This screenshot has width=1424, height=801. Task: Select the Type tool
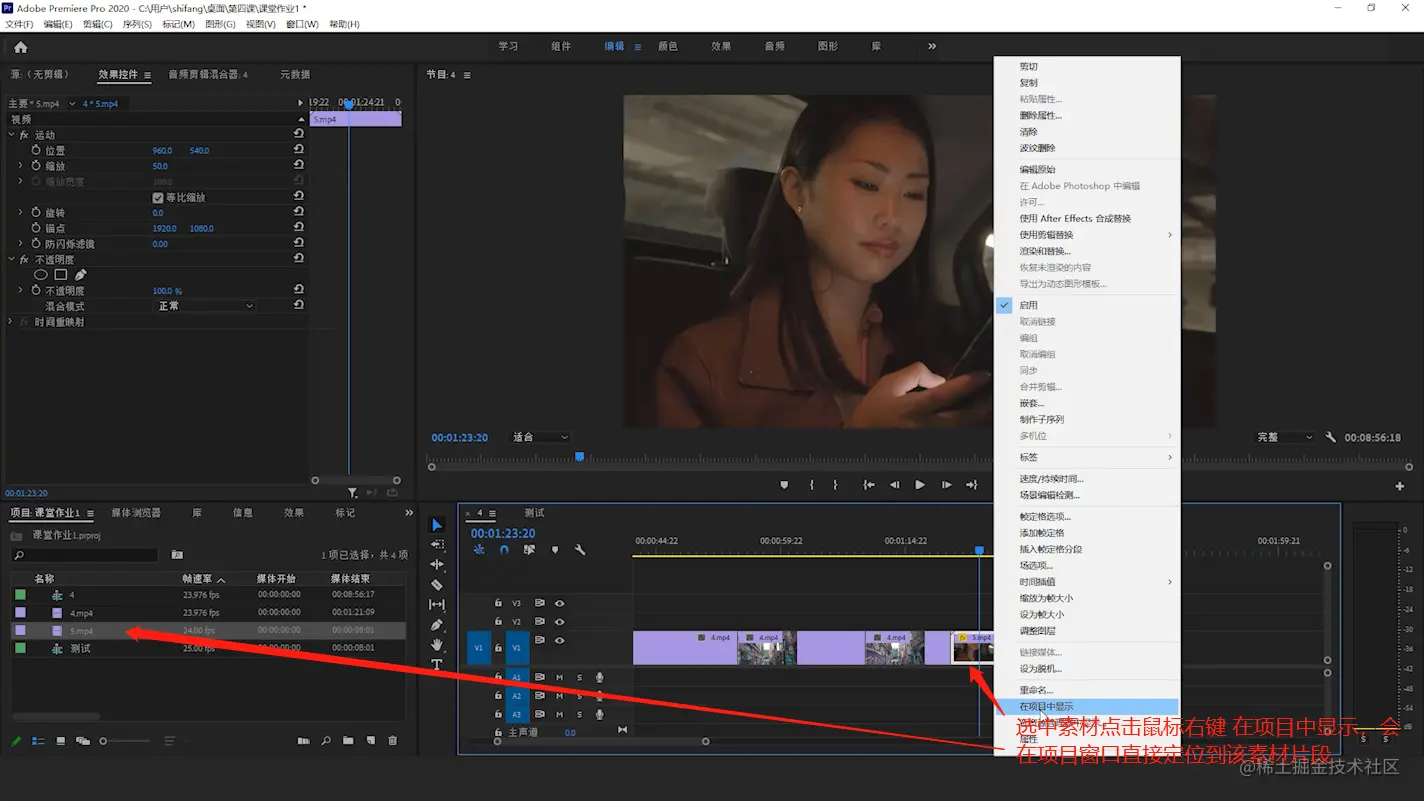(437, 665)
